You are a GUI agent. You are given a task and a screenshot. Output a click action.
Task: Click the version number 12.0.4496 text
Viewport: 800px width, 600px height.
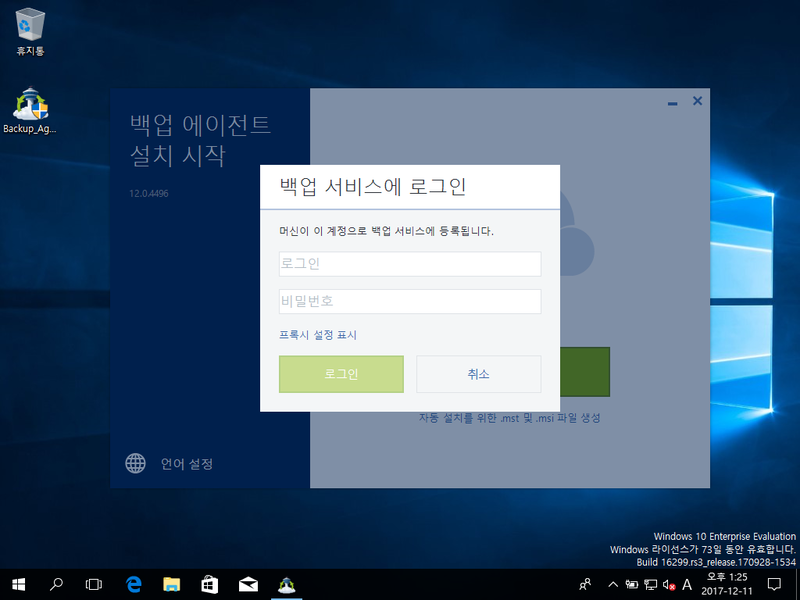tap(148, 193)
